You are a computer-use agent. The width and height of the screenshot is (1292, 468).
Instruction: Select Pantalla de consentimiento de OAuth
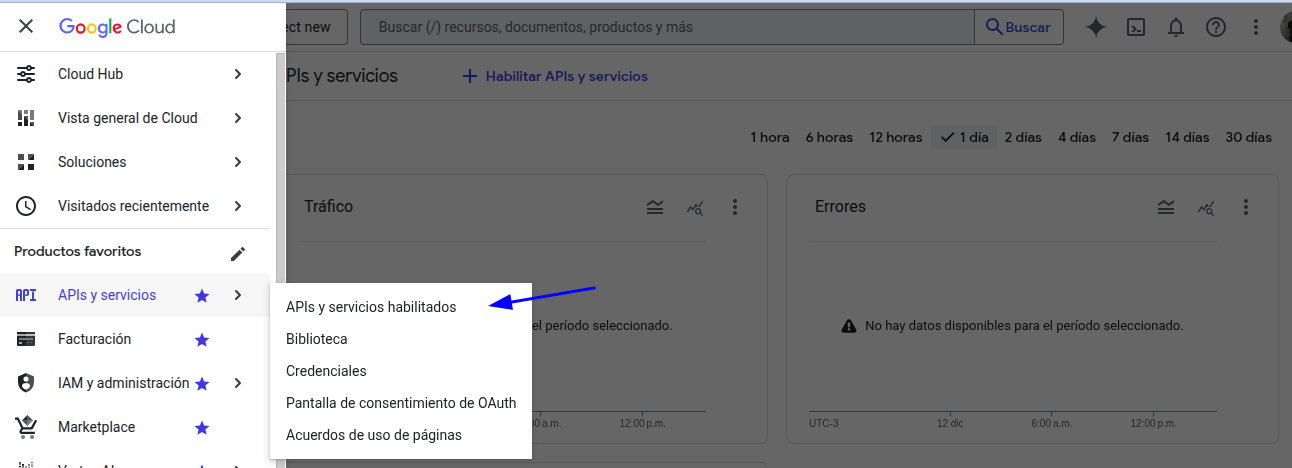401,403
